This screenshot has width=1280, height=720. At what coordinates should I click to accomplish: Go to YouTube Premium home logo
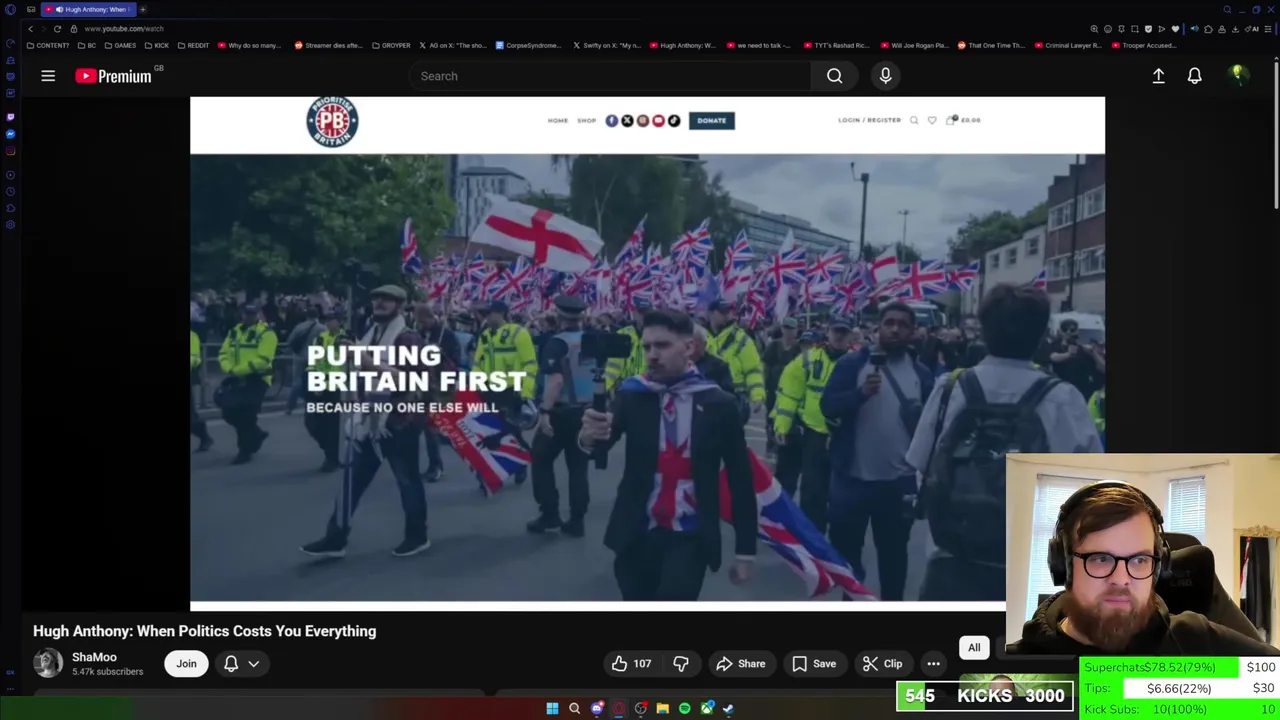click(113, 76)
